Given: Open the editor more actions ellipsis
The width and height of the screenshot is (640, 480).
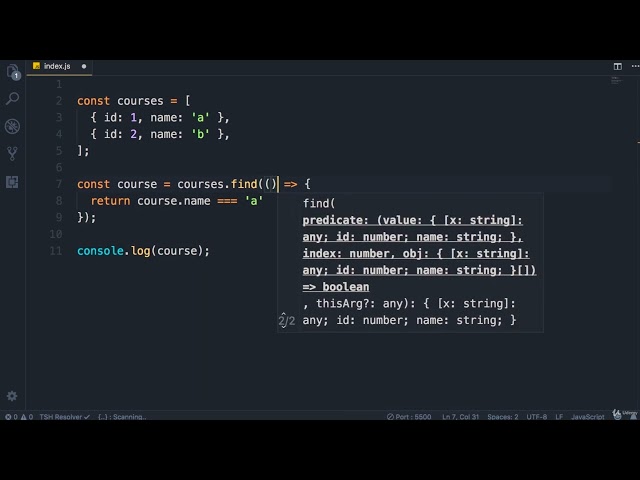Looking at the screenshot, I should (635, 66).
